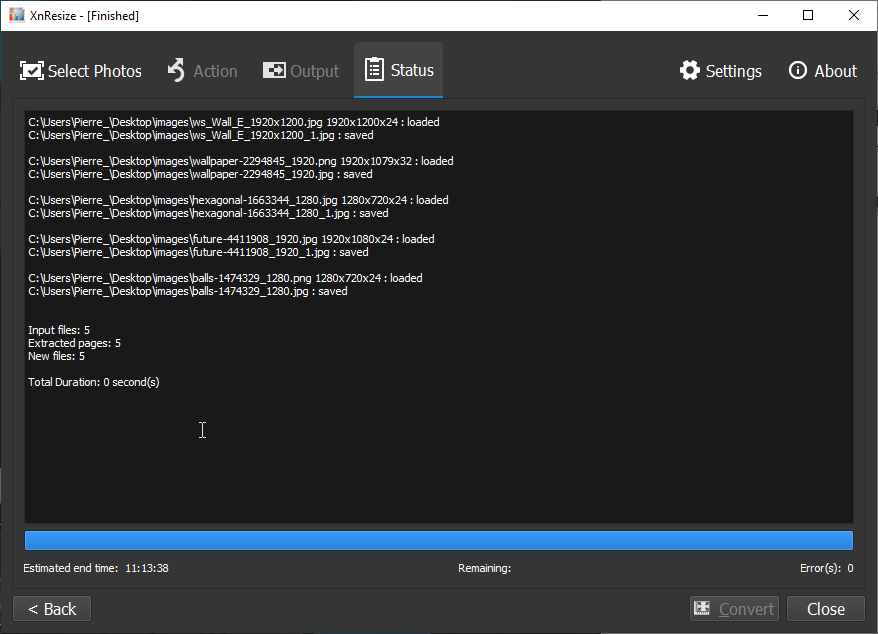The image size is (878, 634).
Task: Select the Status tab
Action: coord(399,71)
